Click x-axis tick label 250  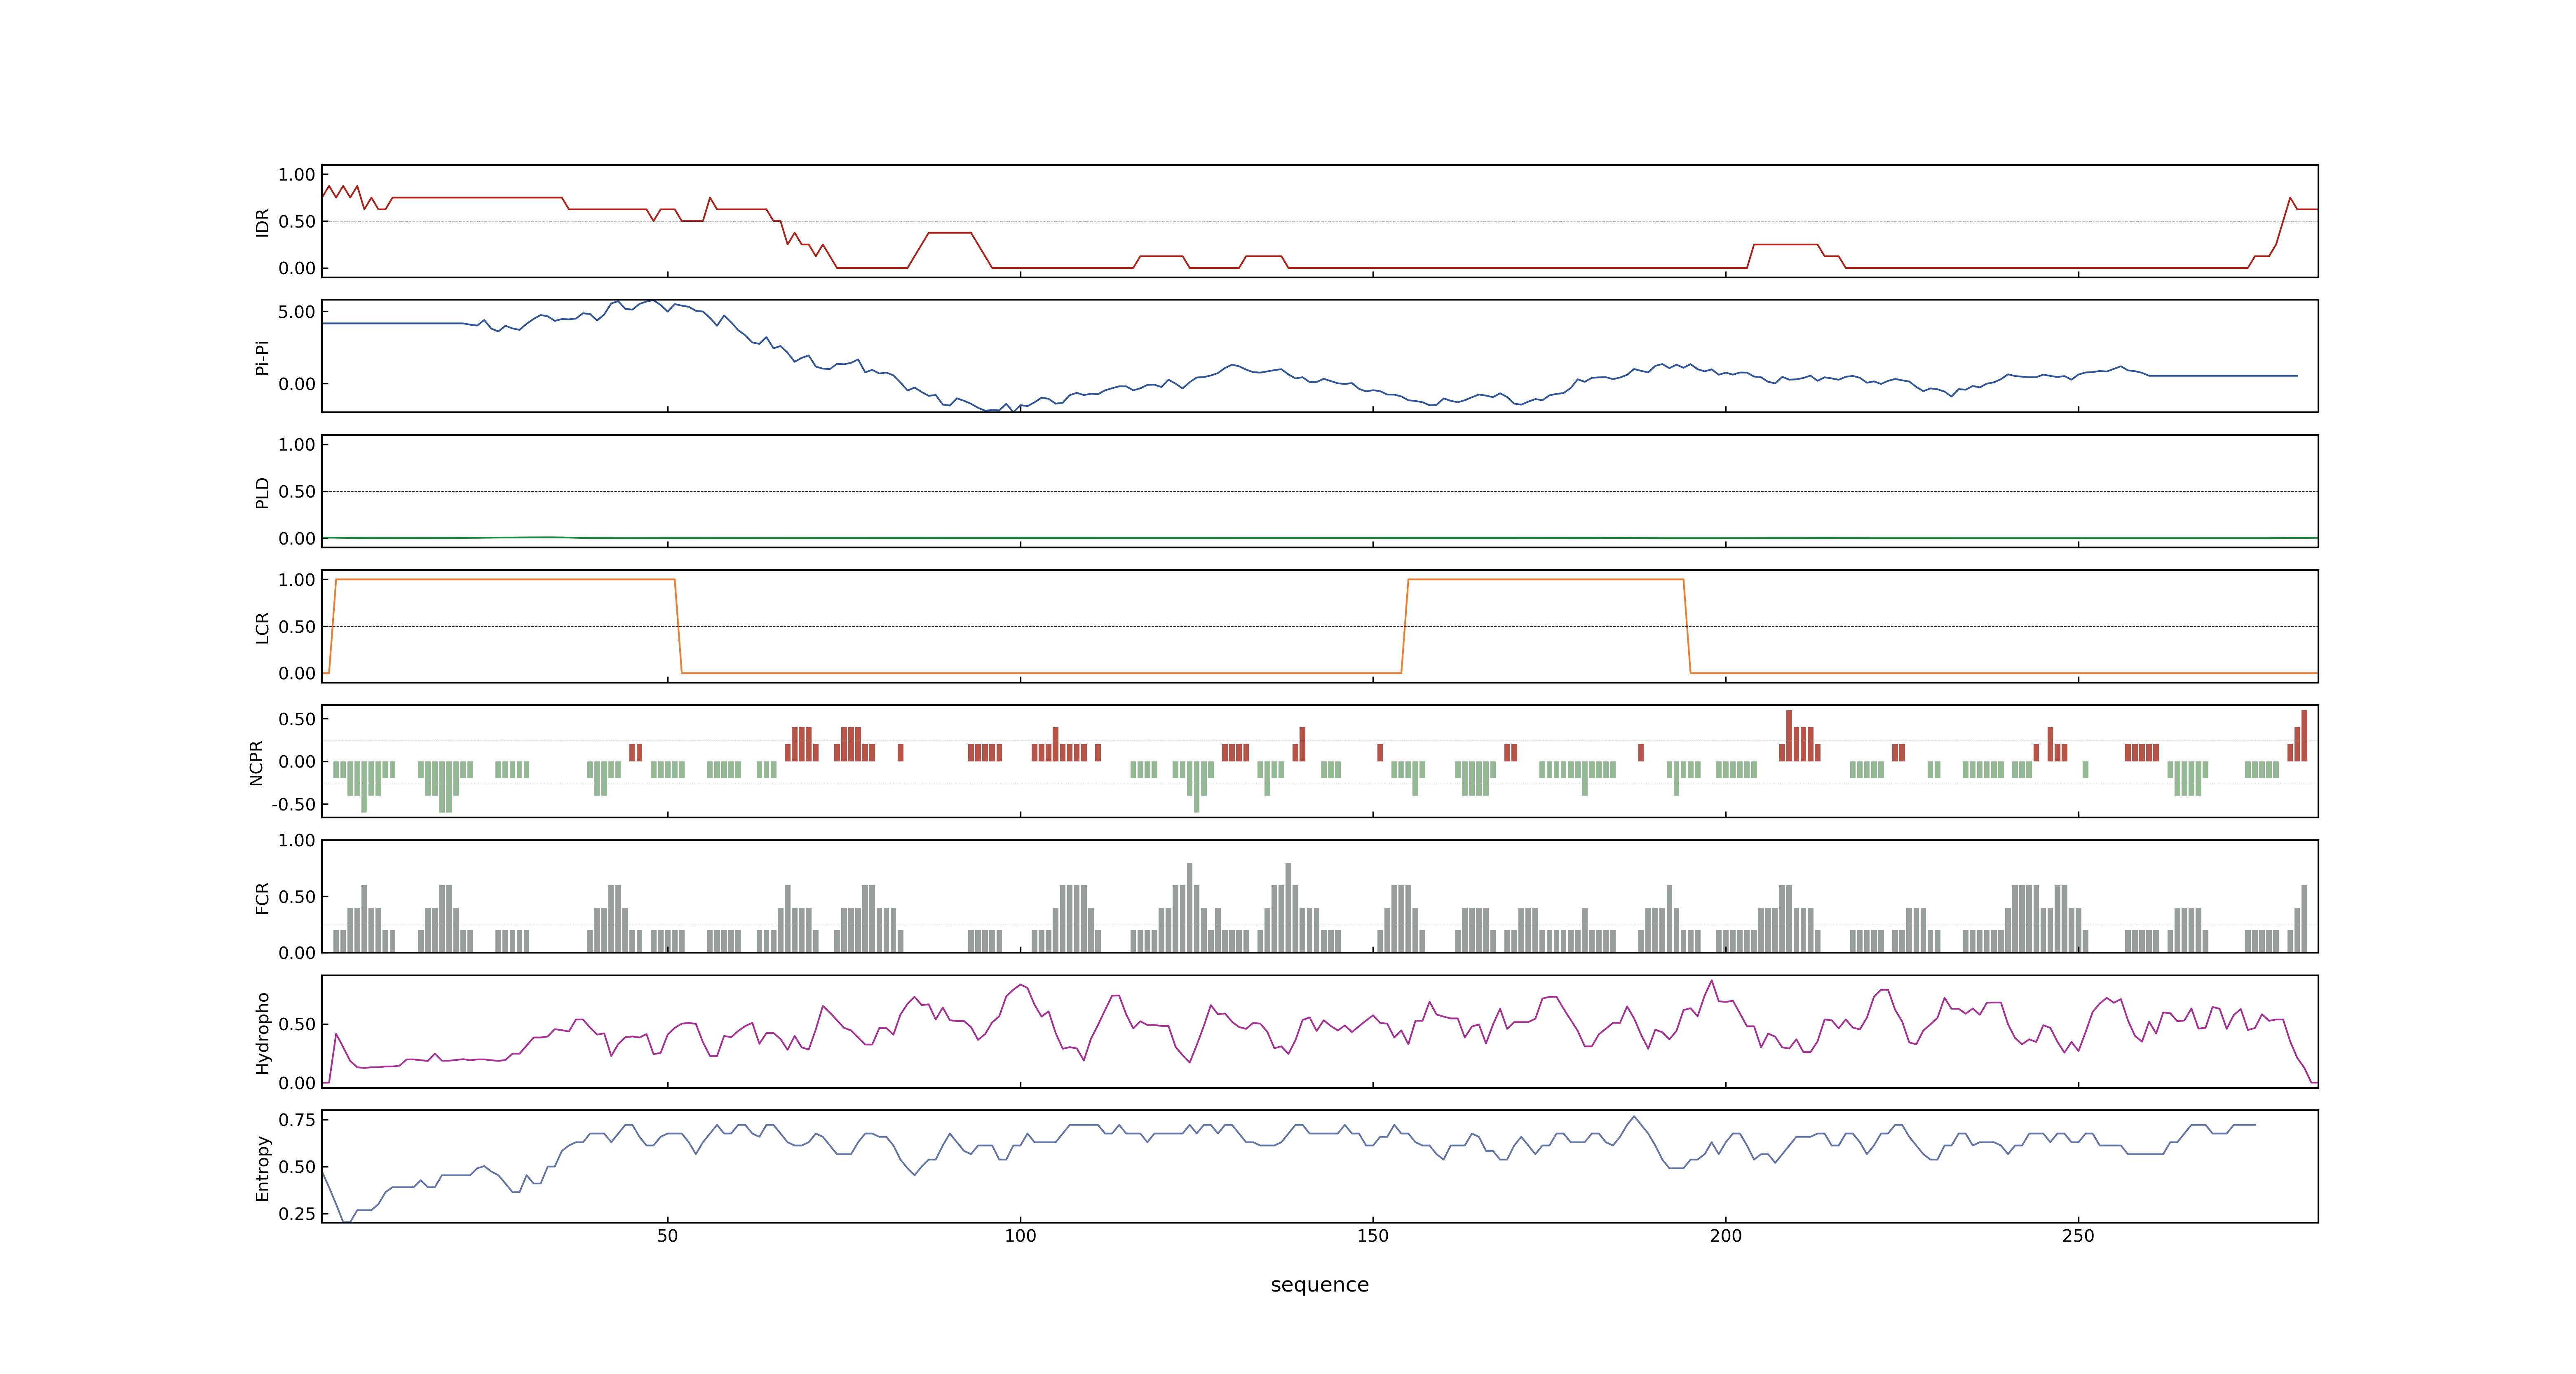[x=2078, y=1236]
